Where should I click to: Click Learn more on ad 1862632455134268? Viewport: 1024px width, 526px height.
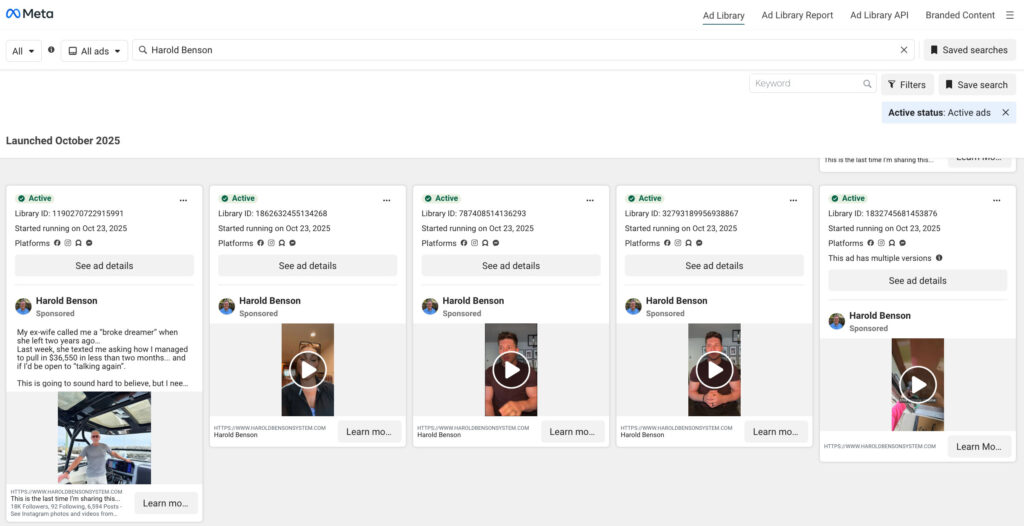tap(370, 431)
